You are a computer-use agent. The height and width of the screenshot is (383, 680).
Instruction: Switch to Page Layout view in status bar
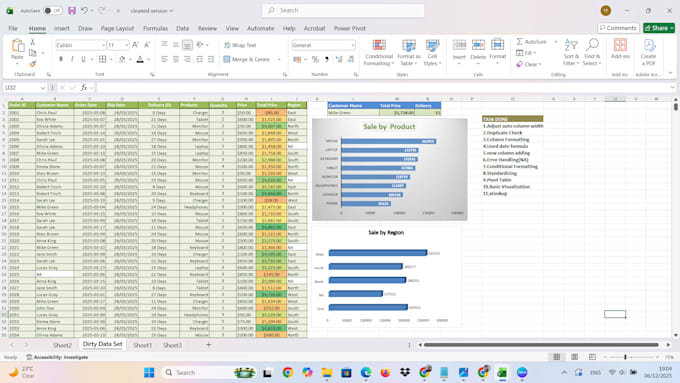[x=574, y=357]
